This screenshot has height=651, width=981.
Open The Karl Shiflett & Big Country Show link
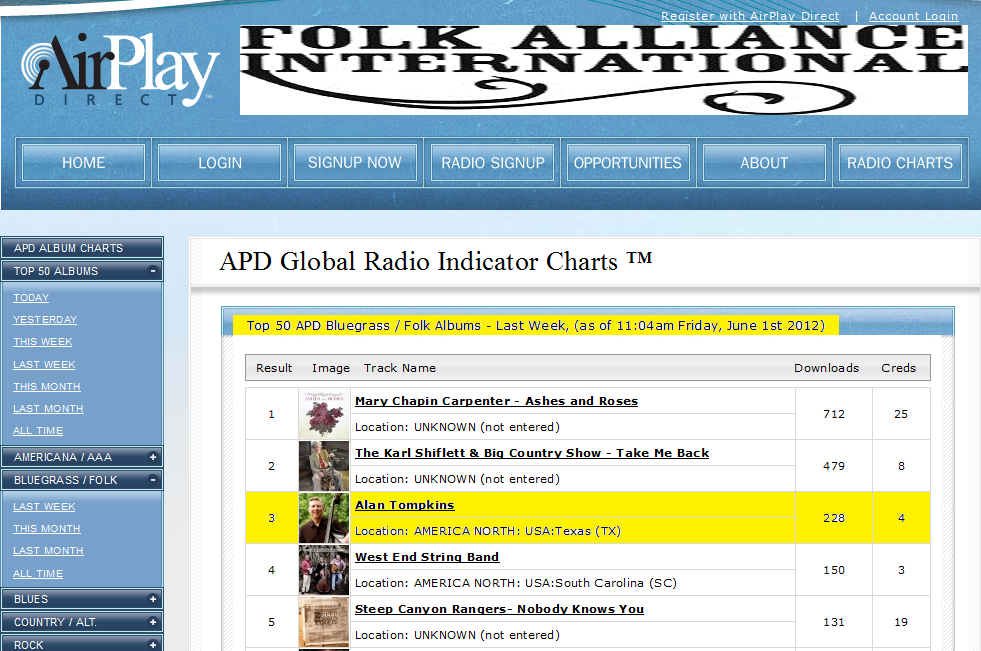click(x=532, y=453)
